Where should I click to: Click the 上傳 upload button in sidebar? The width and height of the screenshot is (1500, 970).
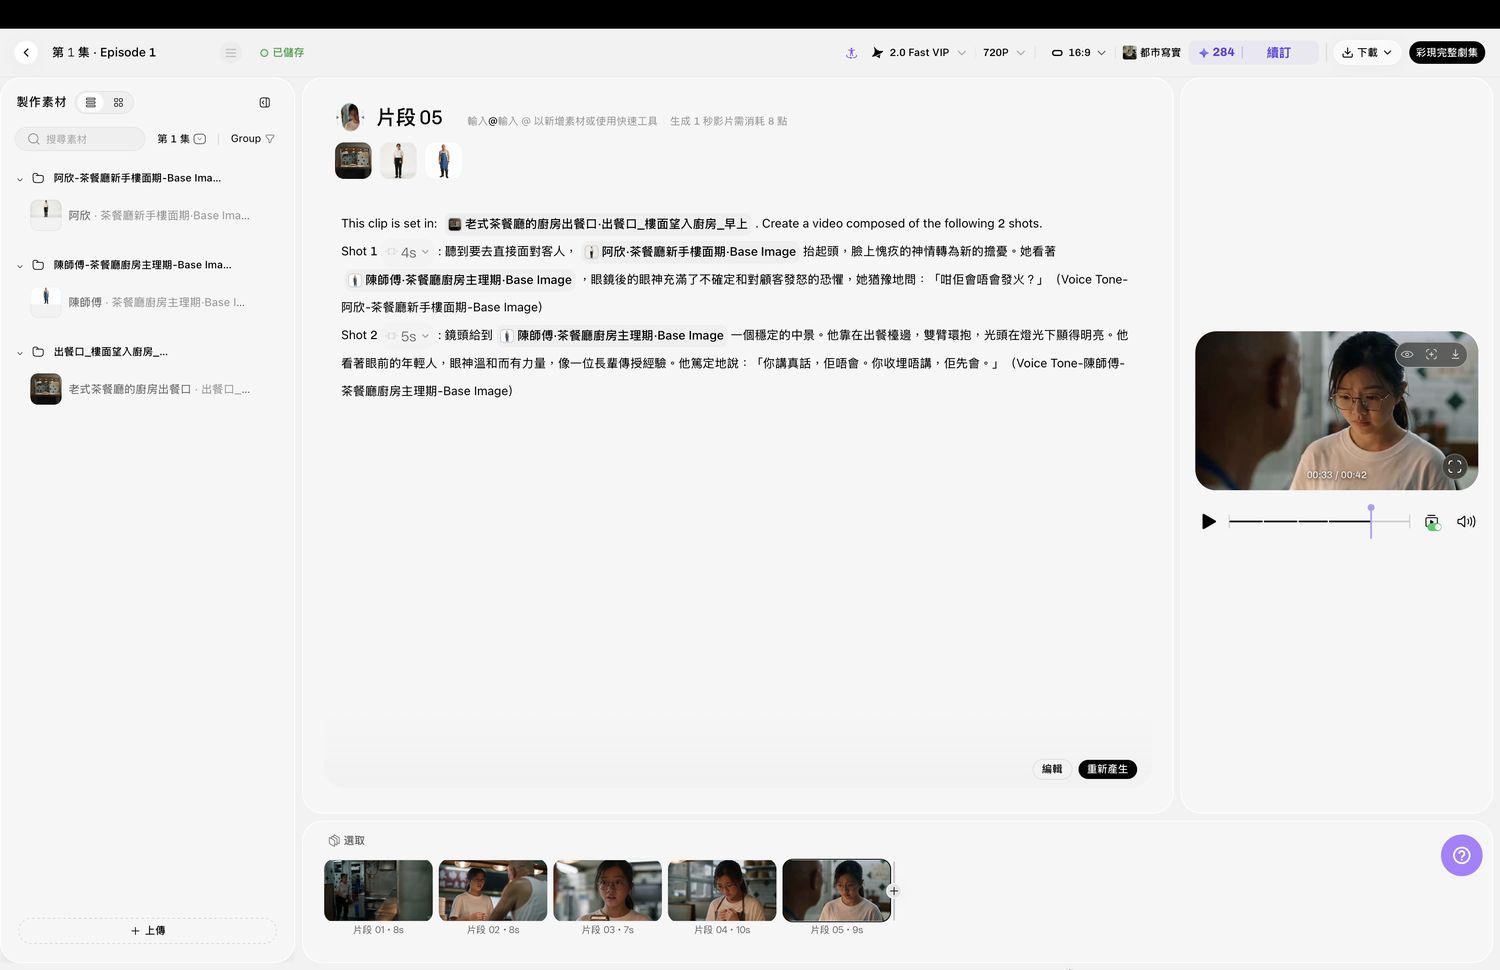pyautogui.click(x=148, y=931)
